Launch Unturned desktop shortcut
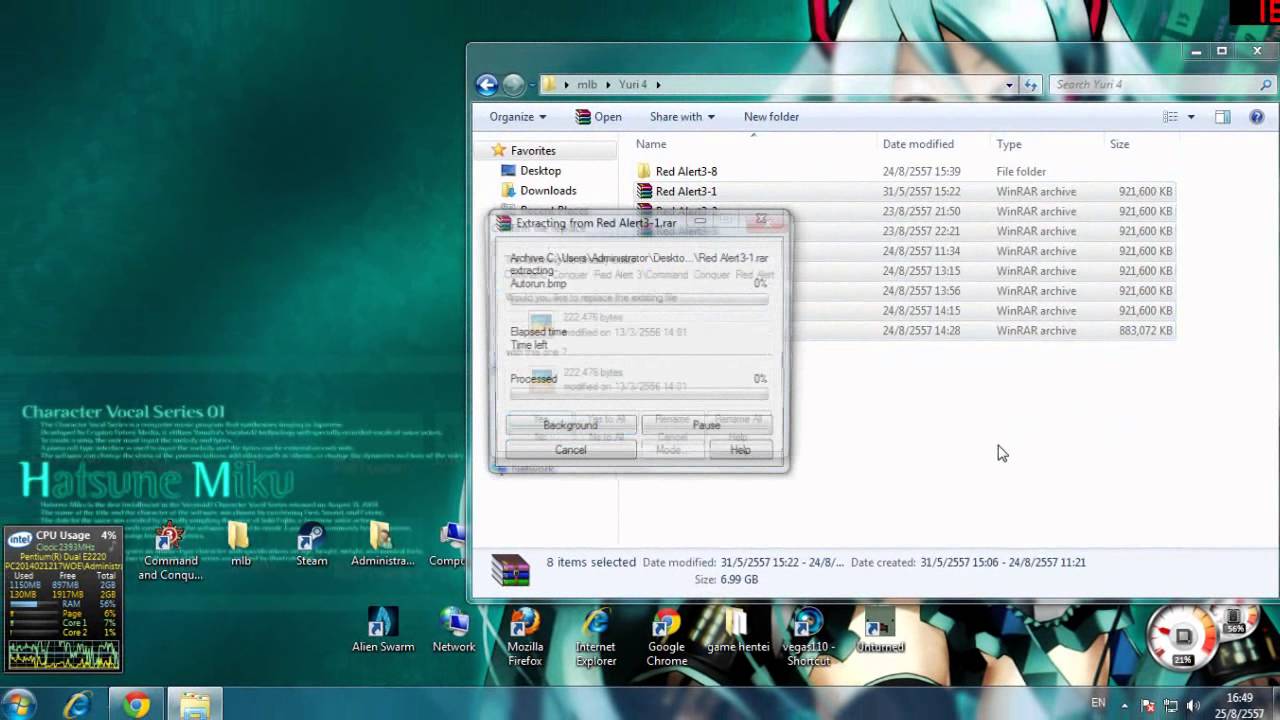 (880, 630)
